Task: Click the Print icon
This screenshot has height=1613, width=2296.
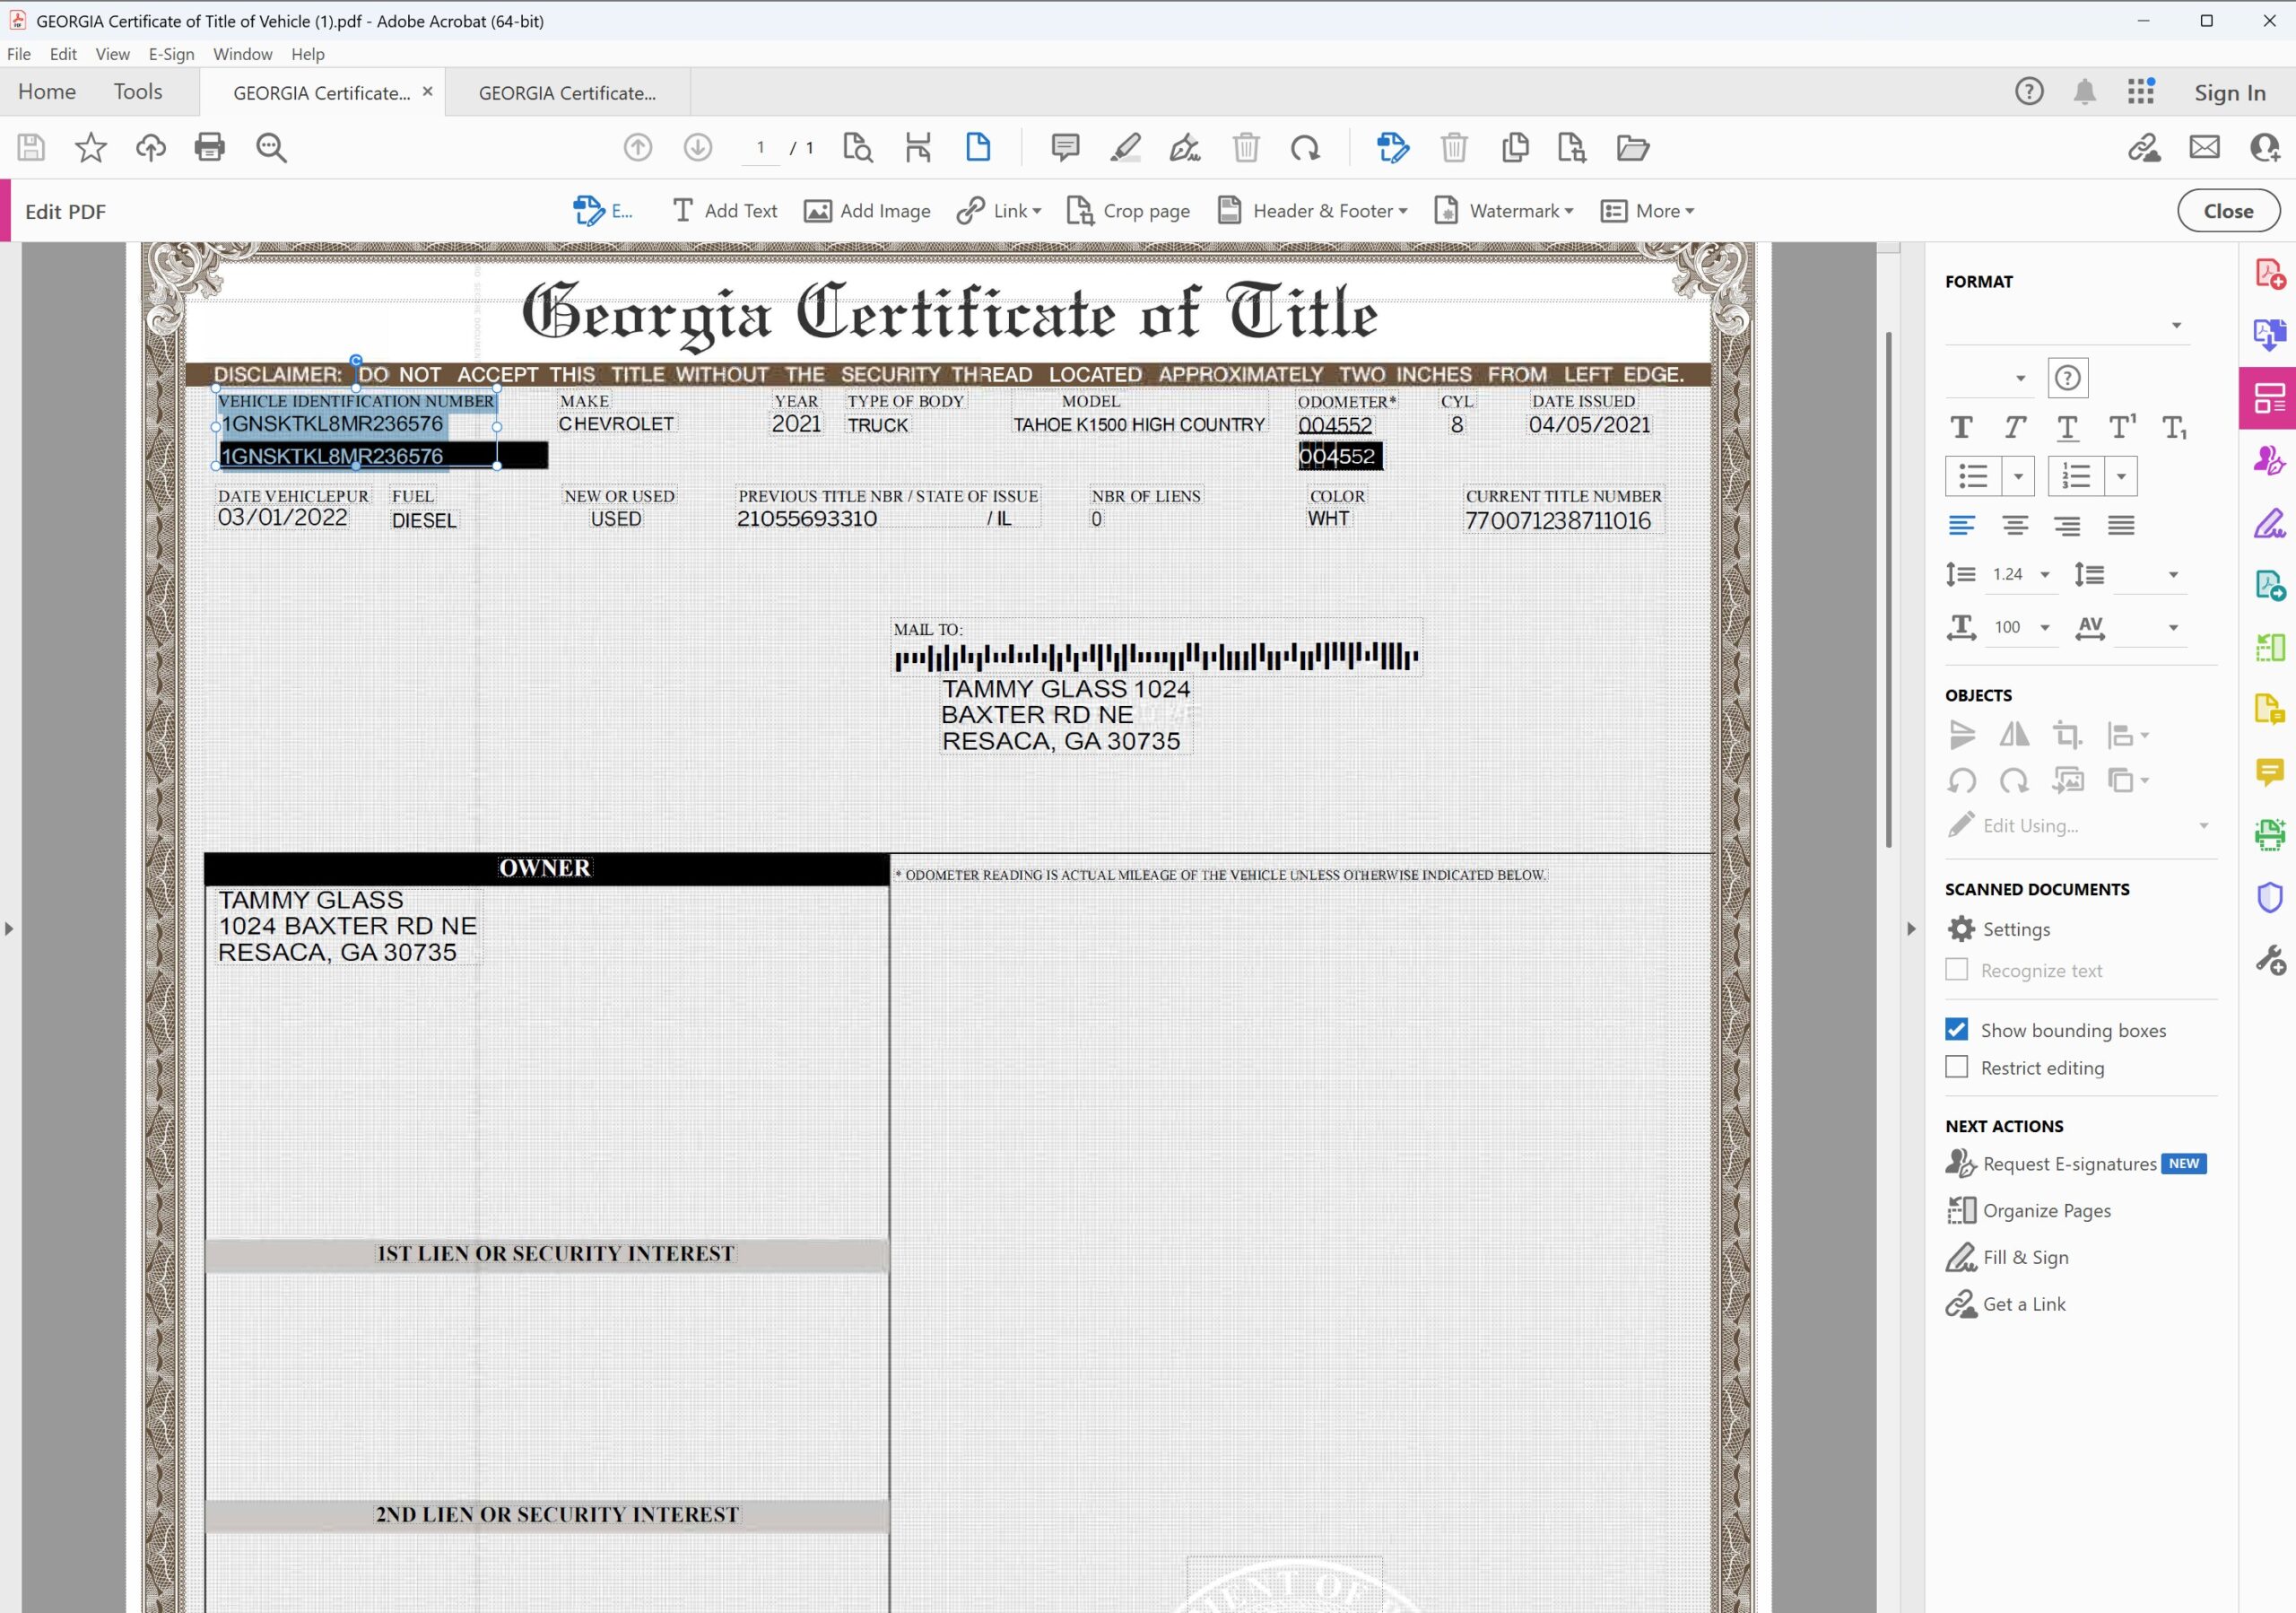Action: [x=210, y=148]
